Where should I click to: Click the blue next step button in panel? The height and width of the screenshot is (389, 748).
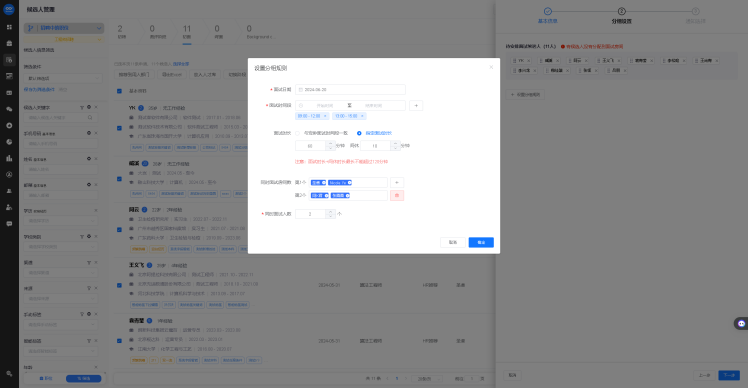tap(729, 375)
